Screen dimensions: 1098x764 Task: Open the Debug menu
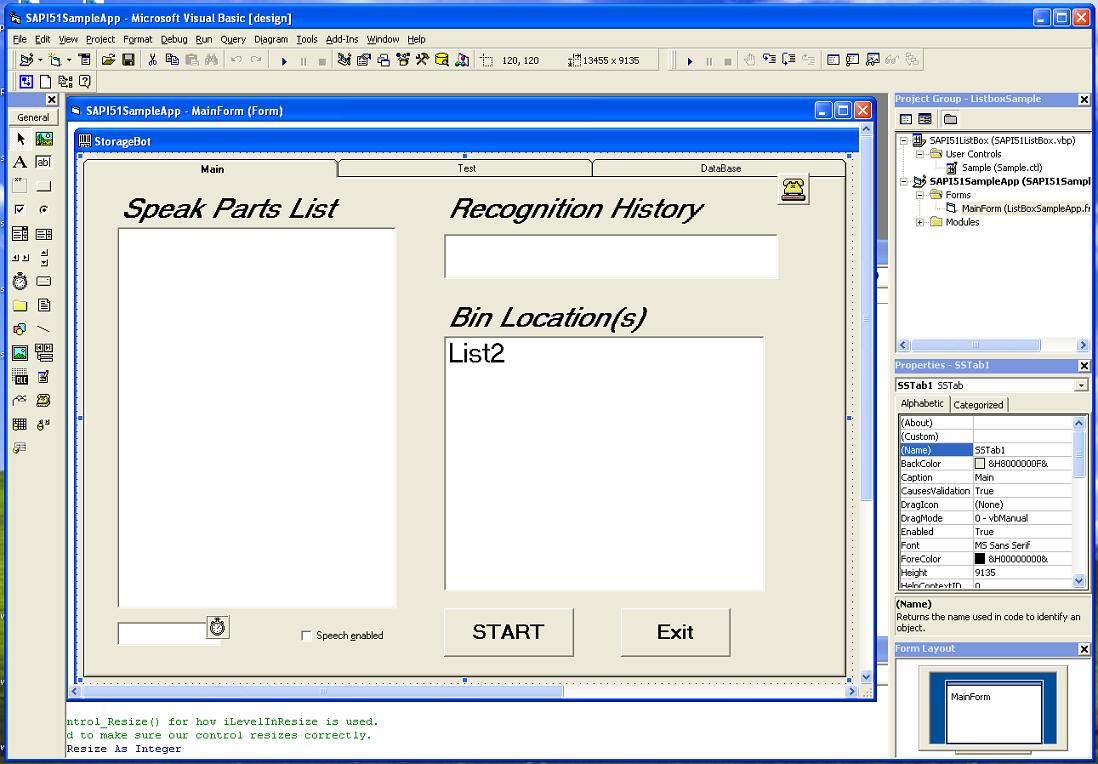[x=174, y=39]
